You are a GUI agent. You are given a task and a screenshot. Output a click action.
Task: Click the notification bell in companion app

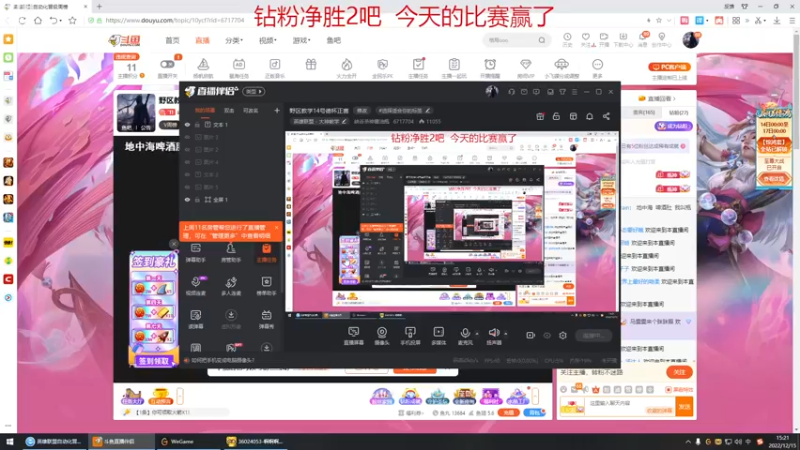589,116
